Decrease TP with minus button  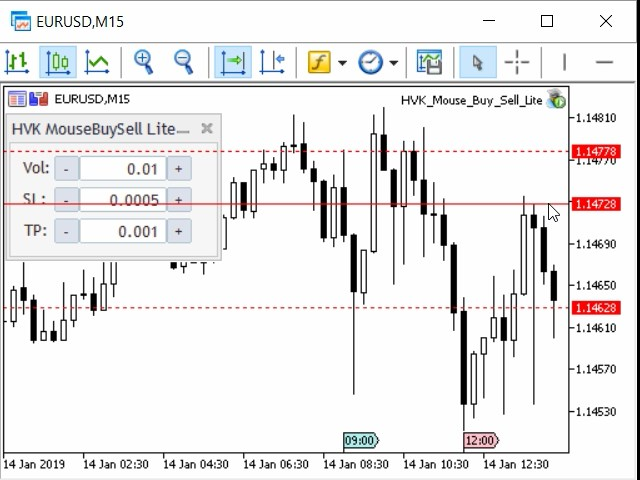(66, 231)
